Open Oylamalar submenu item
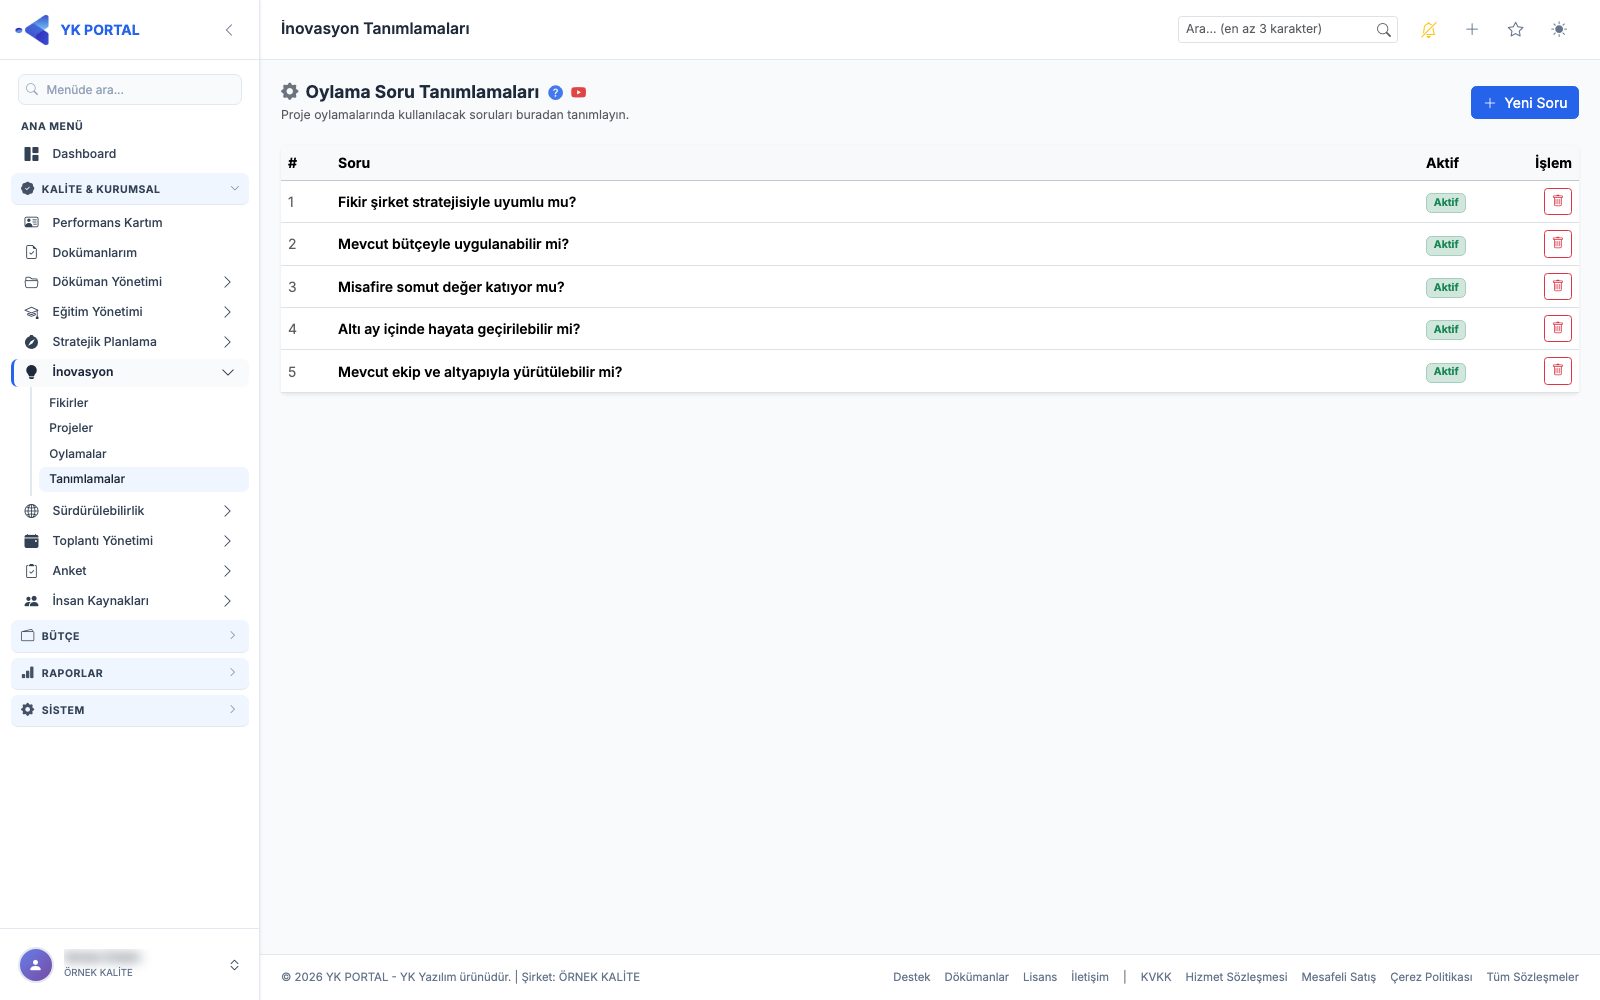 point(143,454)
